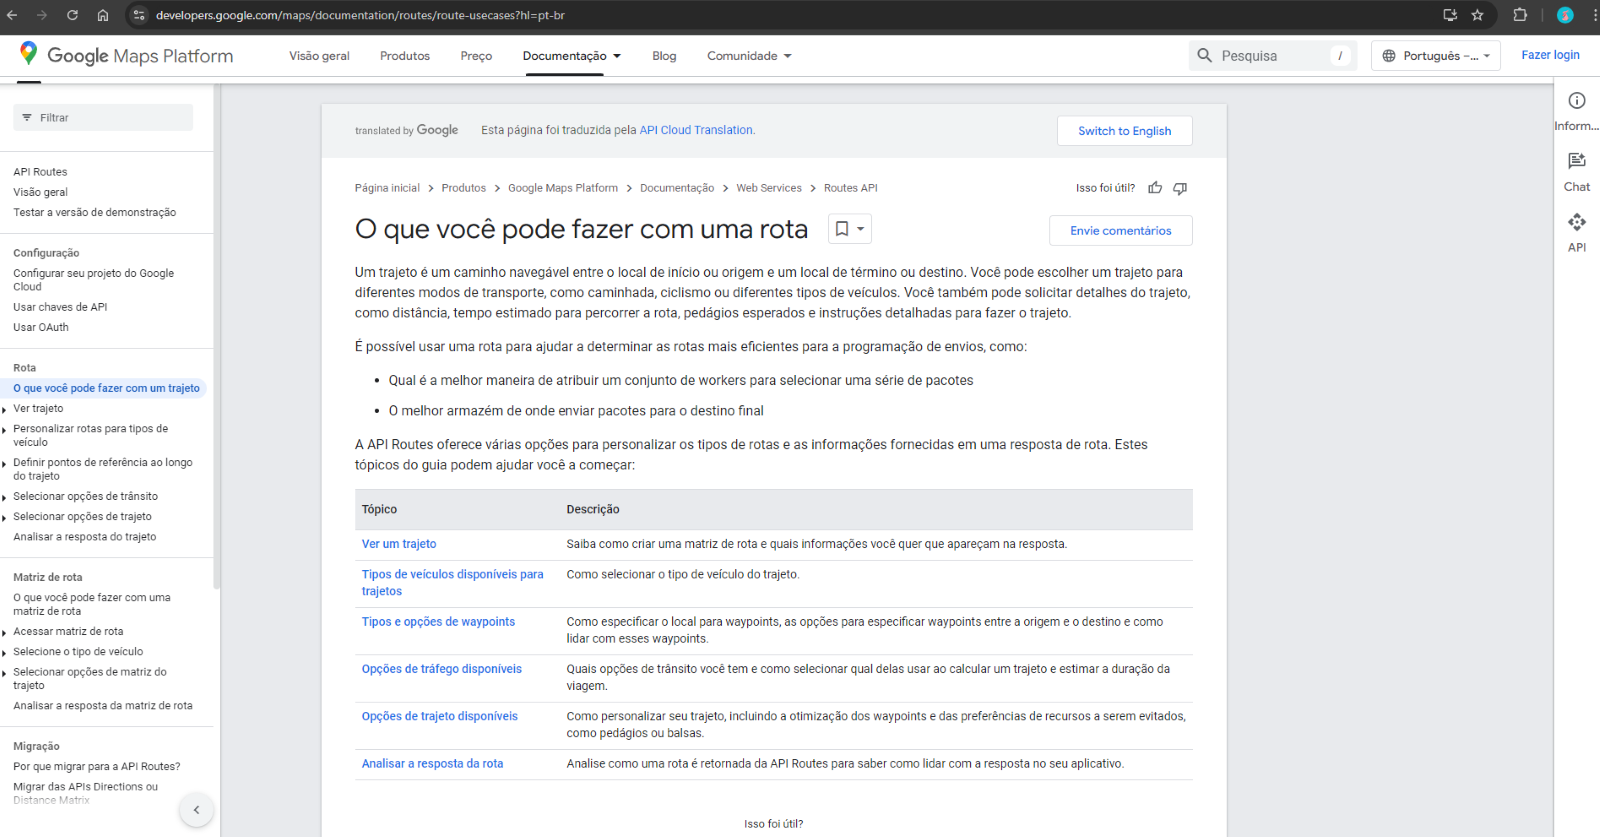1600x837 pixels.
Task: Click the browser forward arrow
Action: [42, 15]
